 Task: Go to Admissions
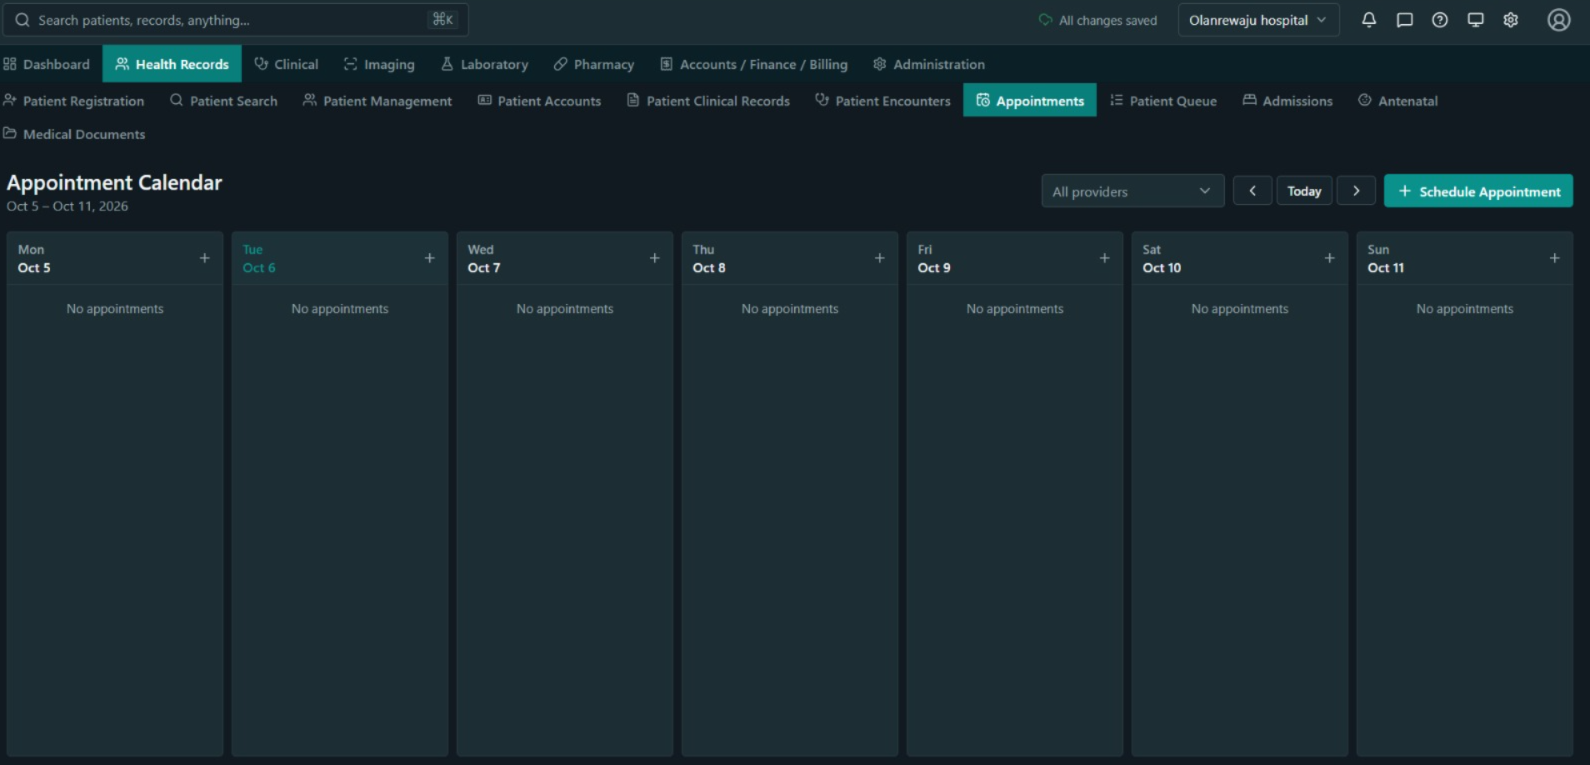click(x=1288, y=101)
